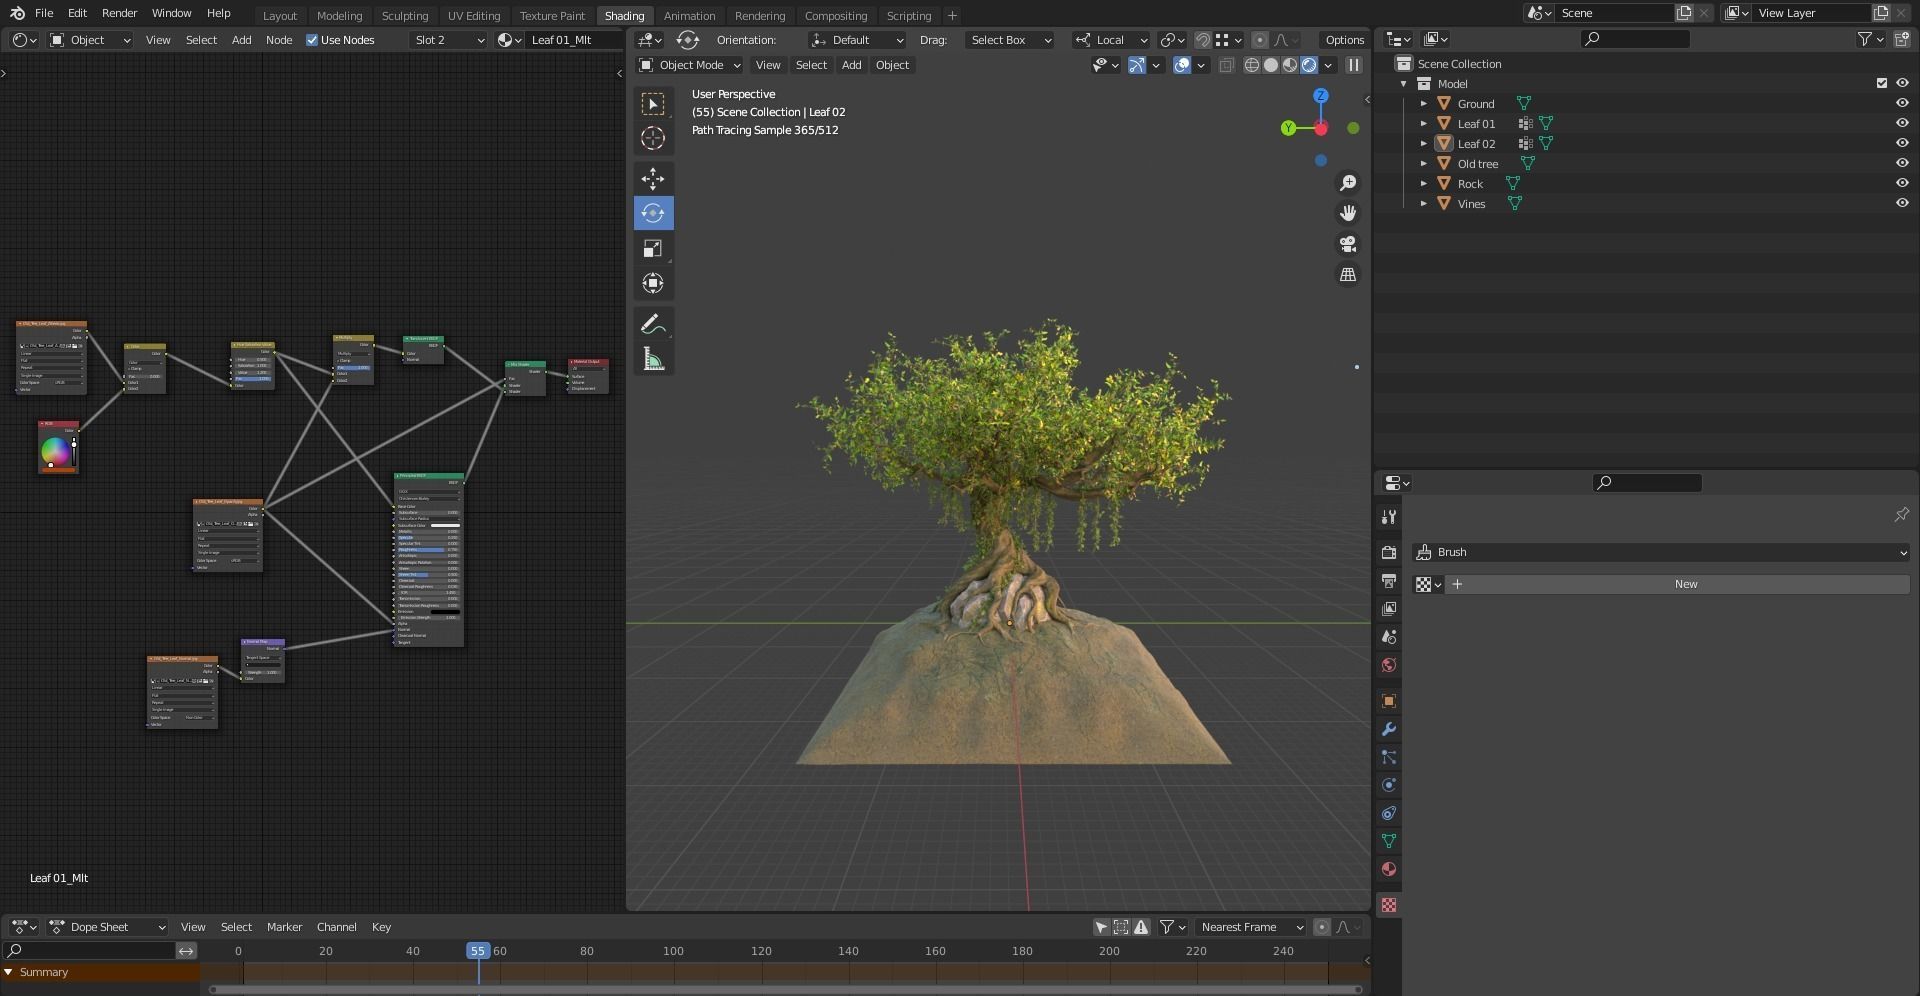Open the View Layer properties tab
The width and height of the screenshot is (1920, 996).
[x=1388, y=608]
